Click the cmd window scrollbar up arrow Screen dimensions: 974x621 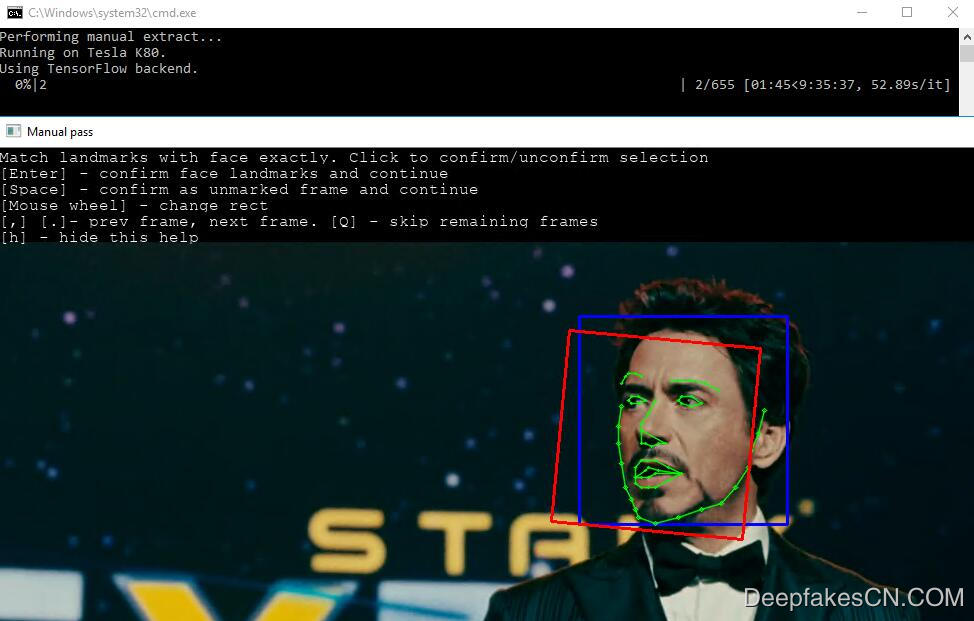click(x=967, y=37)
